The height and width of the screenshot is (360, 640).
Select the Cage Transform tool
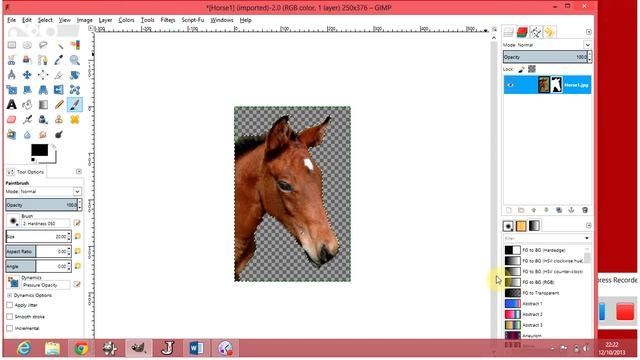click(x=75, y=90)
